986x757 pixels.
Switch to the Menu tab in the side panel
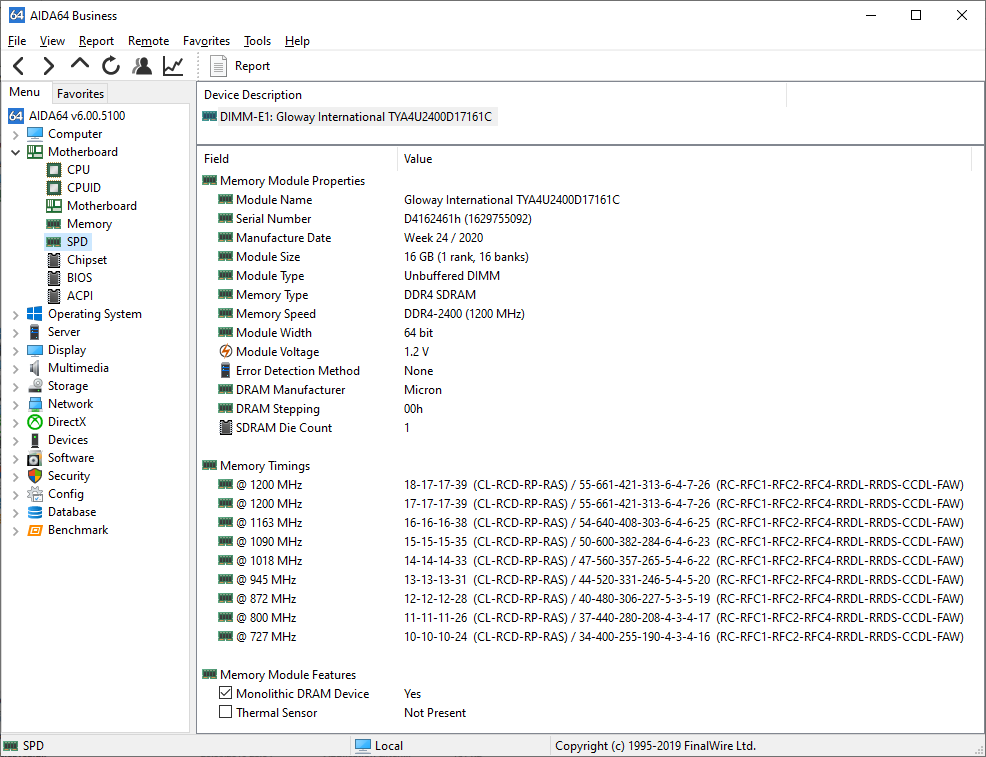click(25, 92)
